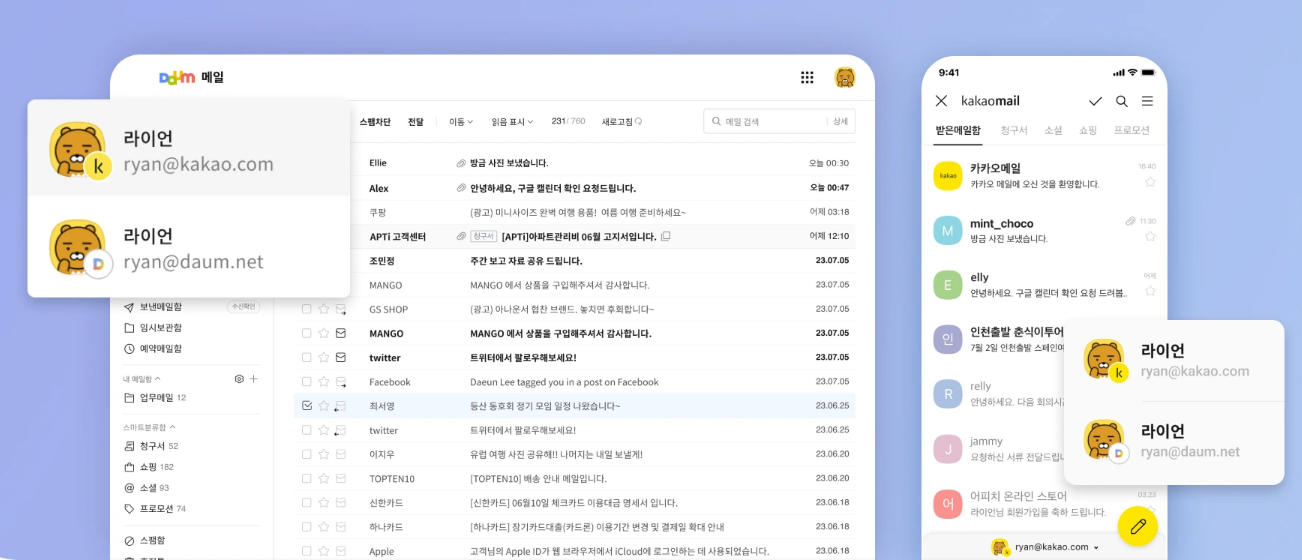Open the 읽음 표시 dropdown
The height and width of the screenshot is (560, 1302).
(x=512, y=122)
